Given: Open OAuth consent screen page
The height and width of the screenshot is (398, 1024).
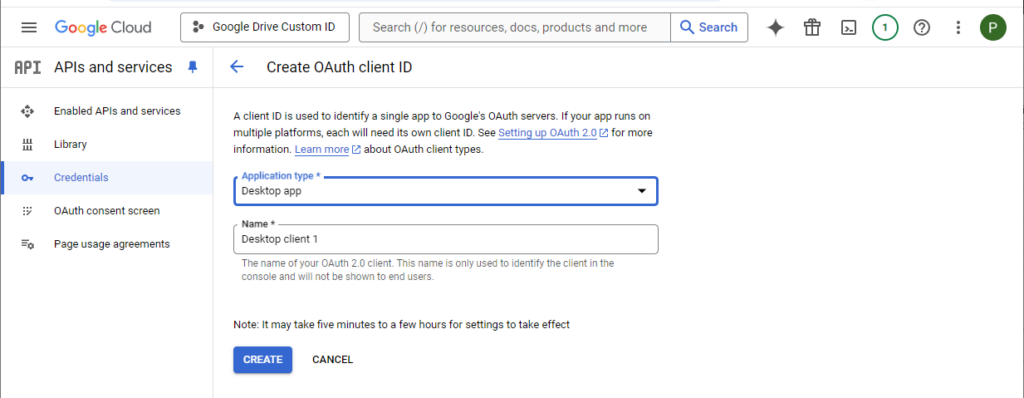Looking at the screenshot, I should [106, 211].
